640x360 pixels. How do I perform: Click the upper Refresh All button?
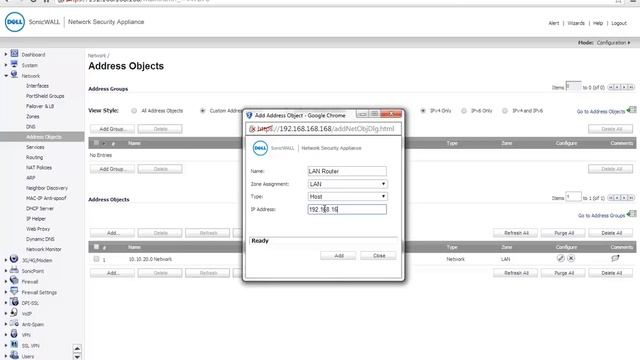[x=516, y=233]
